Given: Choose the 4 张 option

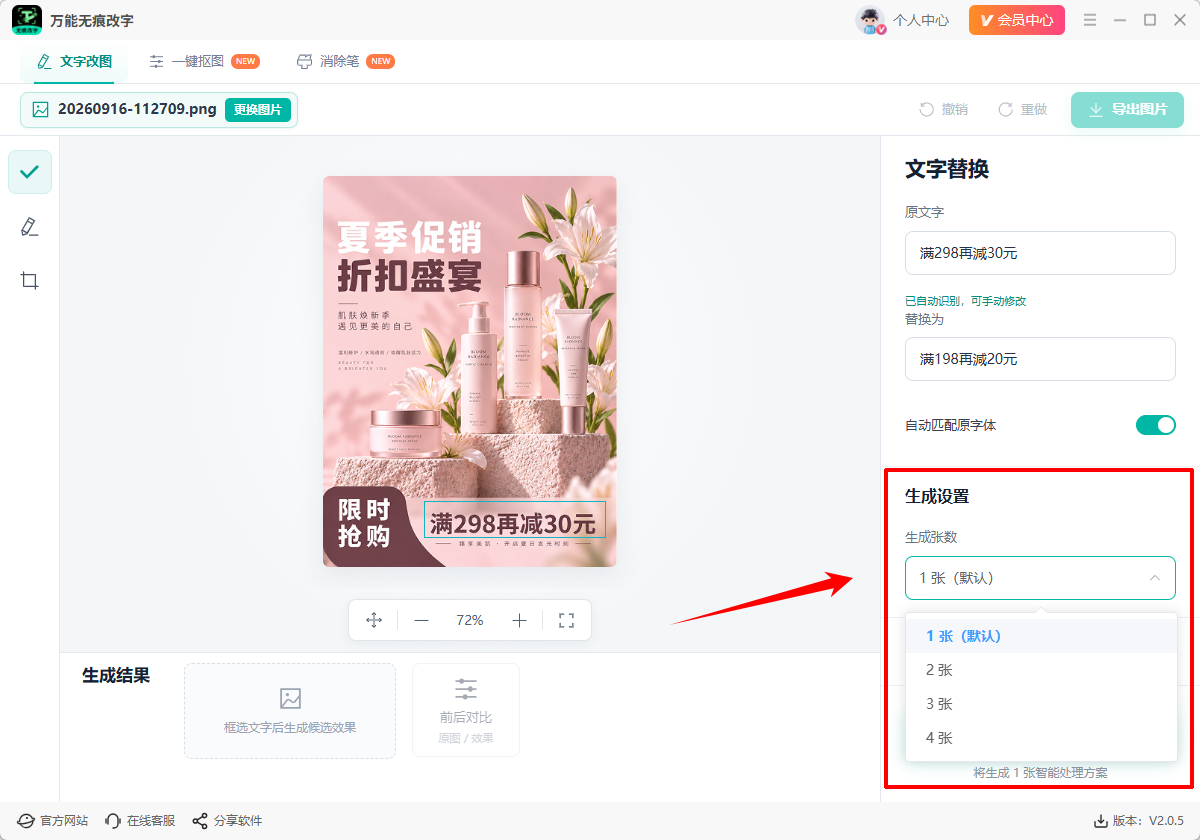Looking at the screenshot, I should 1040,738.
